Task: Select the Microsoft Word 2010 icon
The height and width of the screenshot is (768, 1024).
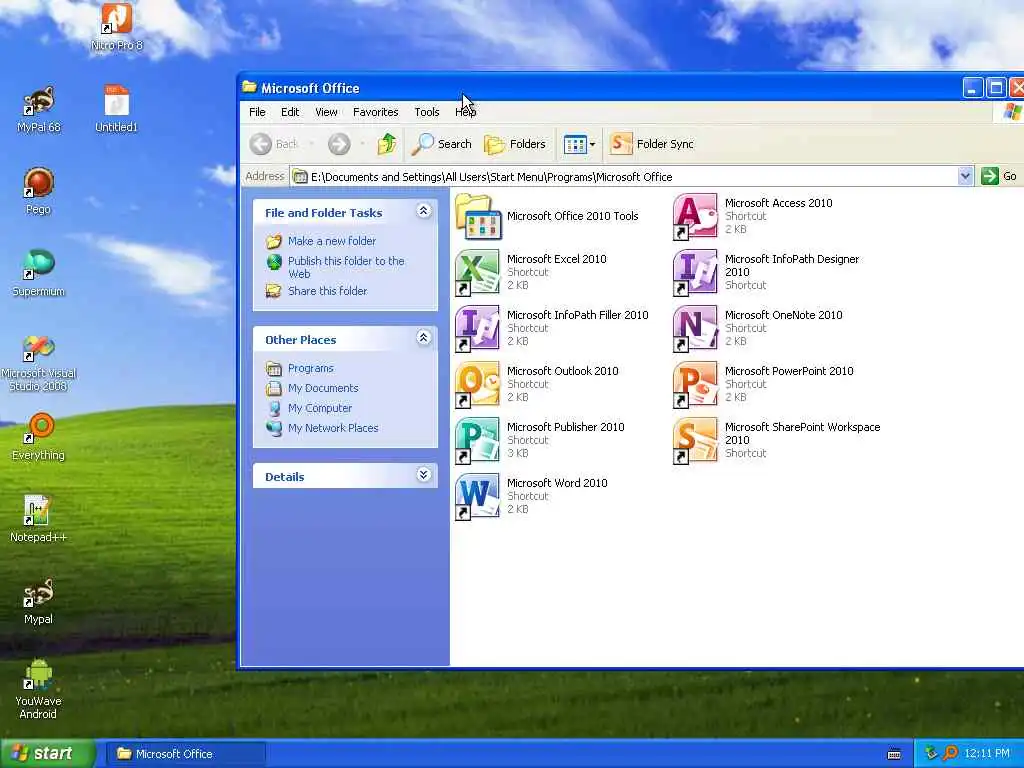Action: pos(477,497)
